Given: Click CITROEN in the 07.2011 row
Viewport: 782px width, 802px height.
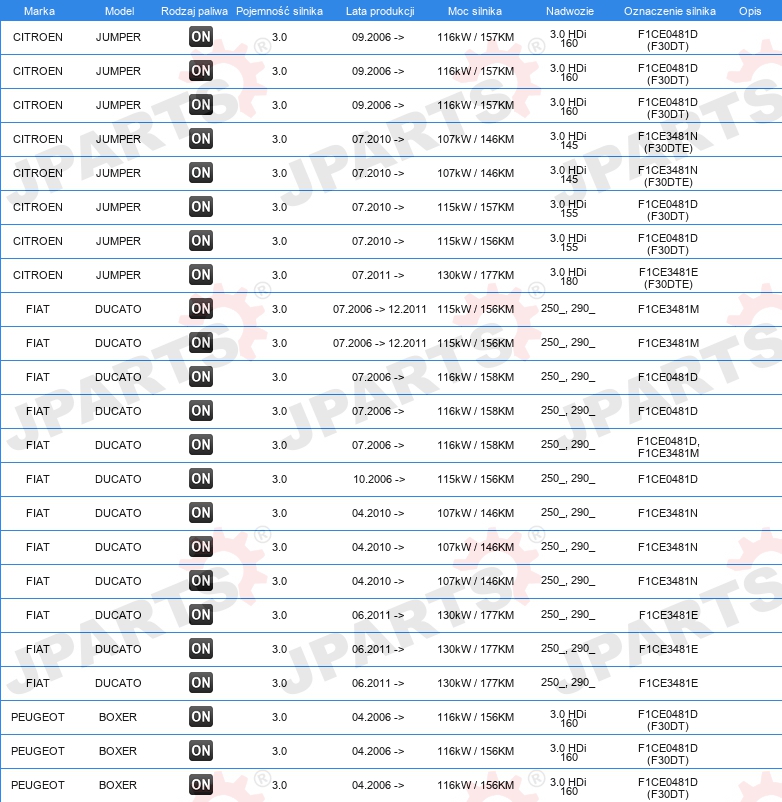Looking at the screenshot, I should [x=38, y=275].
